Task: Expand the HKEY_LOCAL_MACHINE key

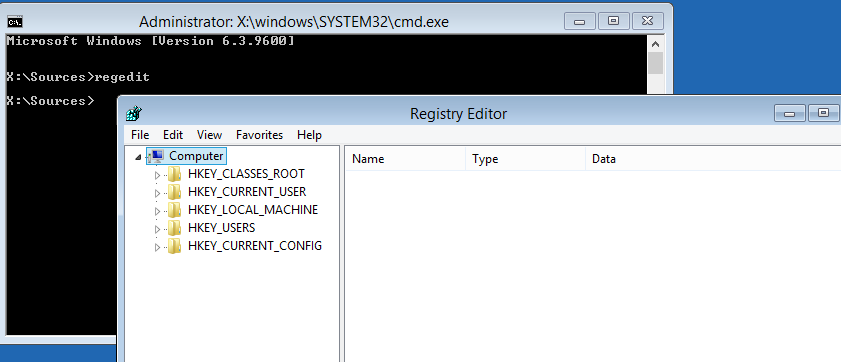Action: pyautogui.click(x=157, y=211)
